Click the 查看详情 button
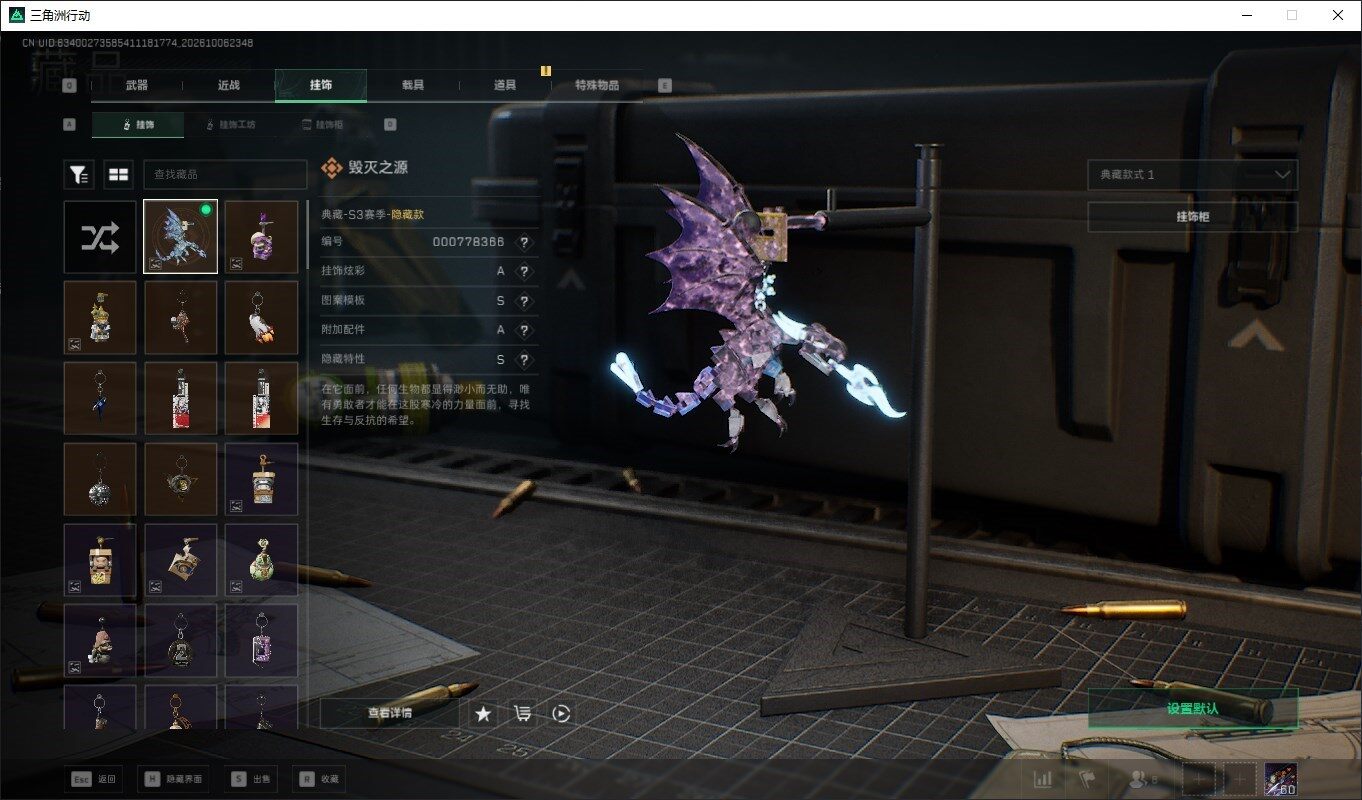 [389, 713]
